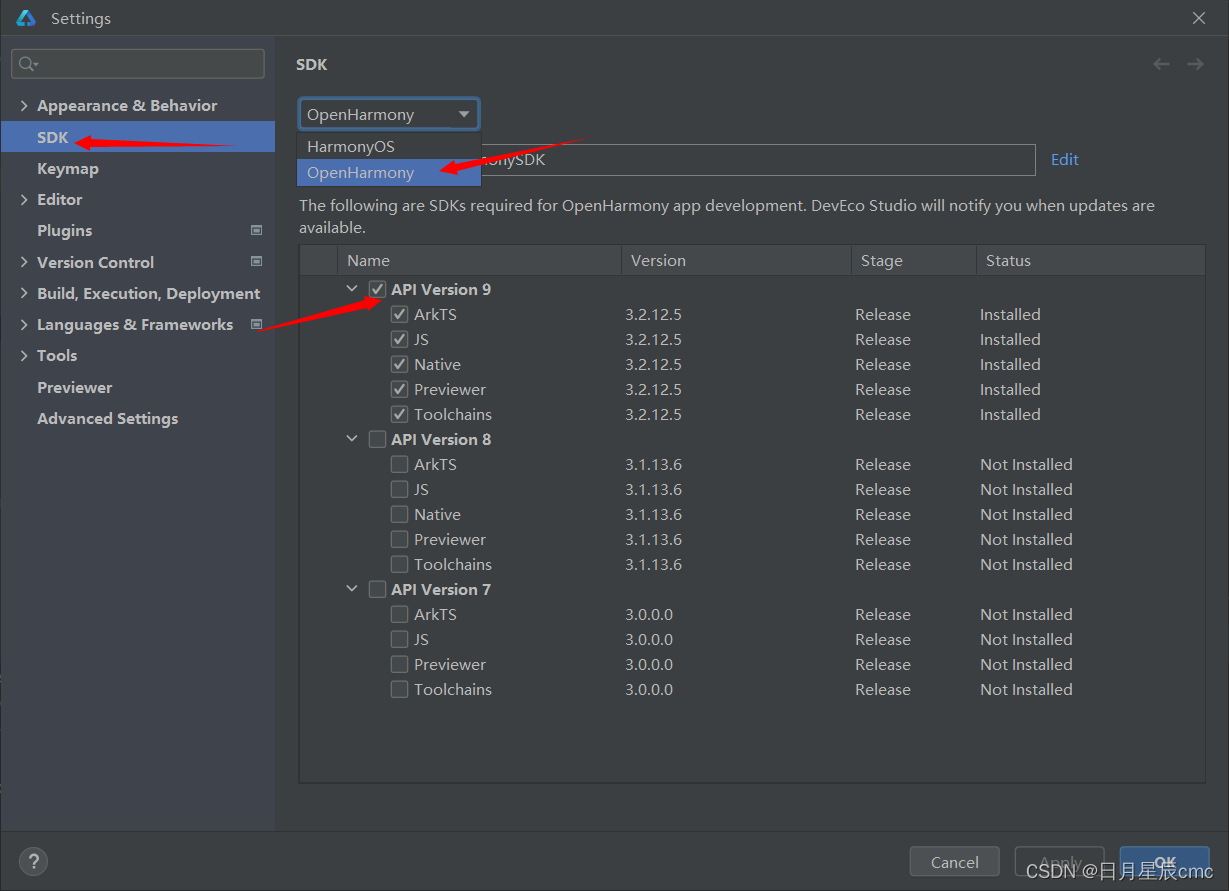This screenshot has width=1229, height=891.
Task: Check Previewer under API Version 7
Action: (399, 664)
